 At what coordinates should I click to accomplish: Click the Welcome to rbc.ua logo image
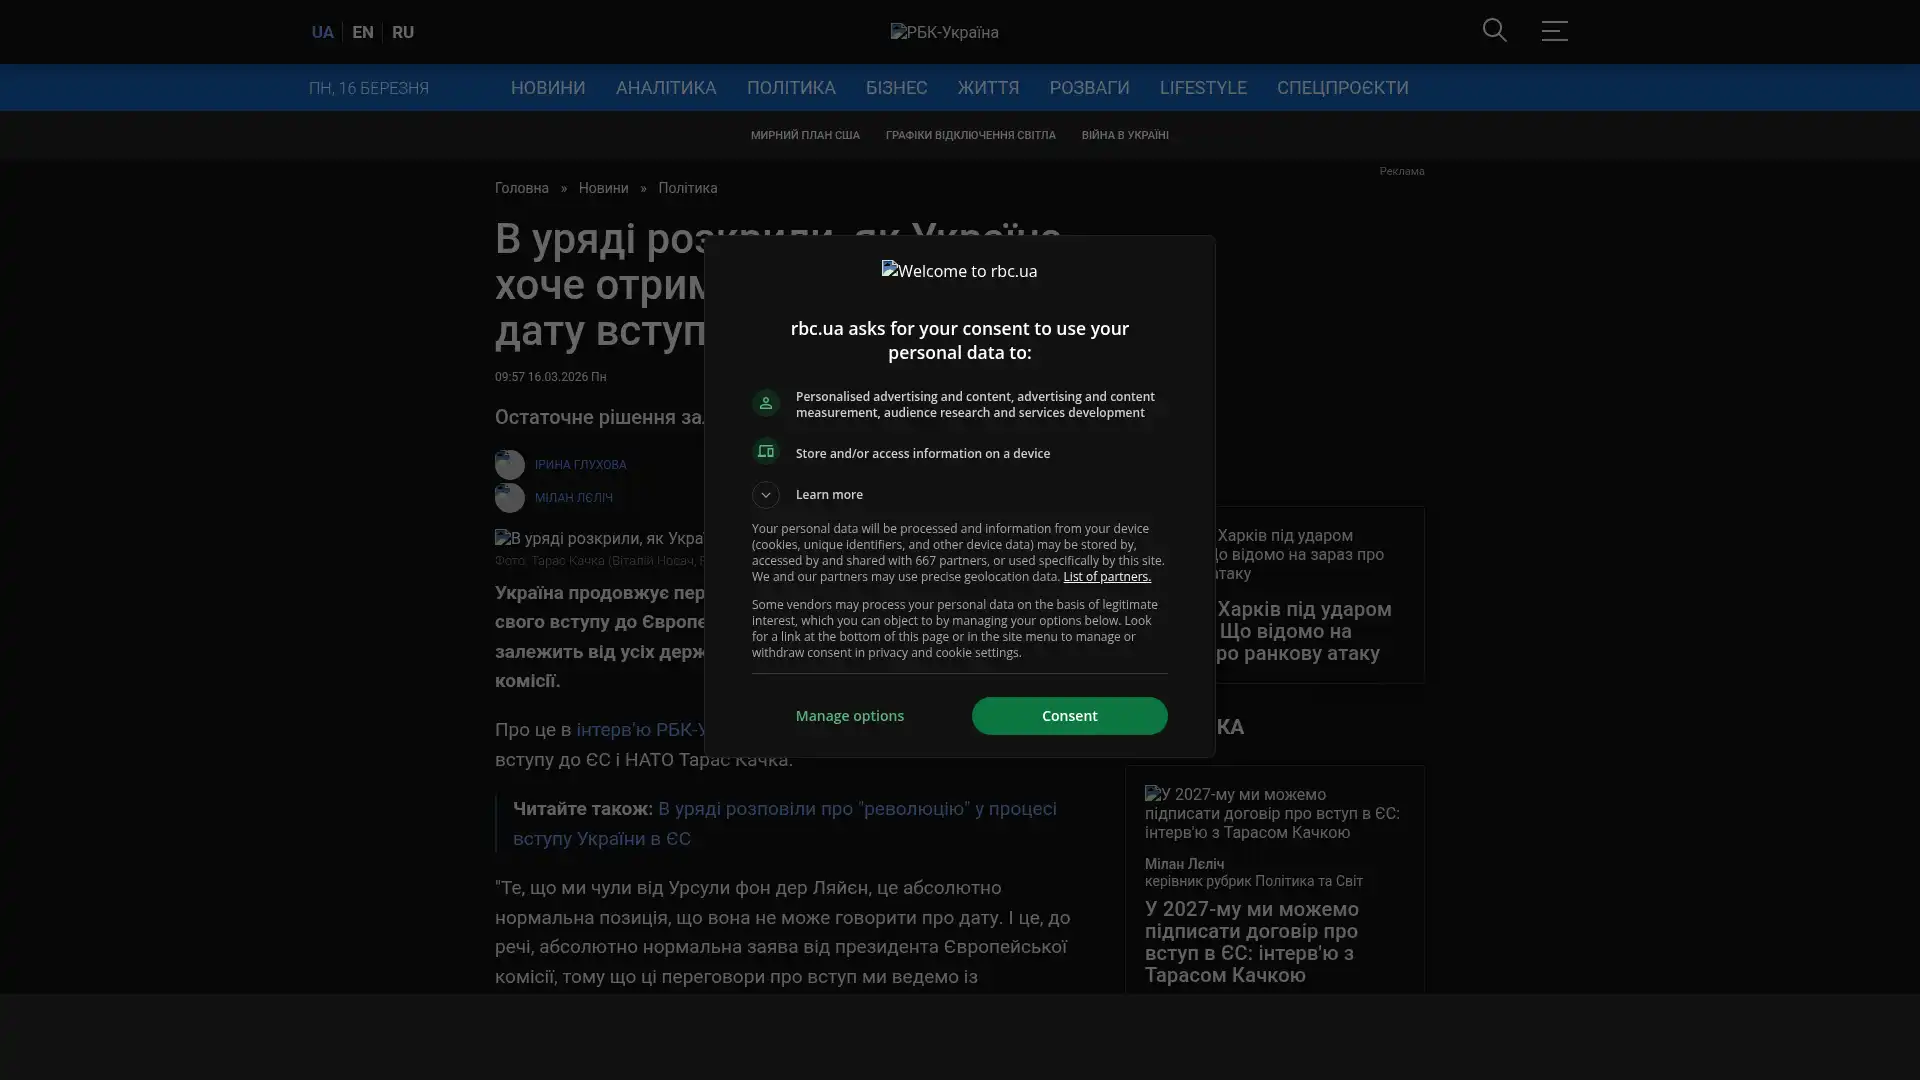click(x=959, y=271)
